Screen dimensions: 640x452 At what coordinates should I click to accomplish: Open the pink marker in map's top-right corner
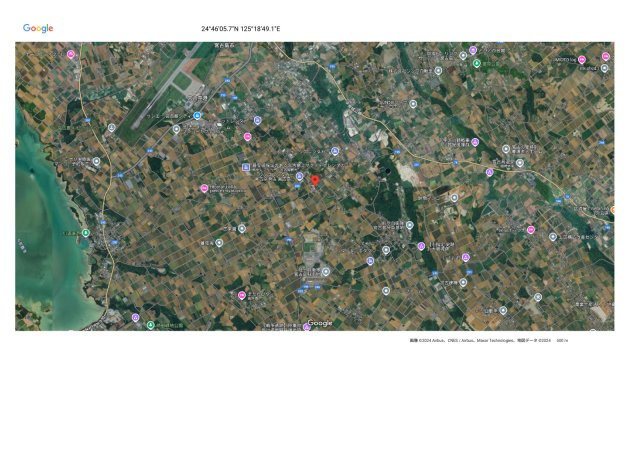tap(606, 57)
